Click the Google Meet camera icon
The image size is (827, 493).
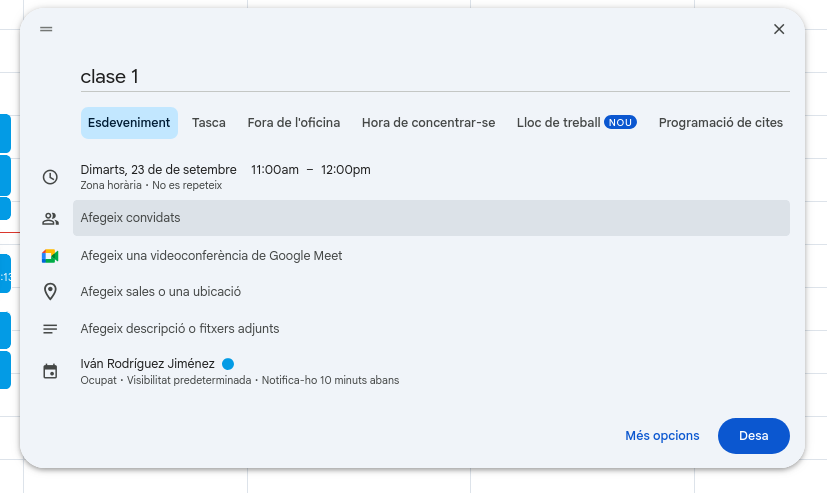coord(50,256)
